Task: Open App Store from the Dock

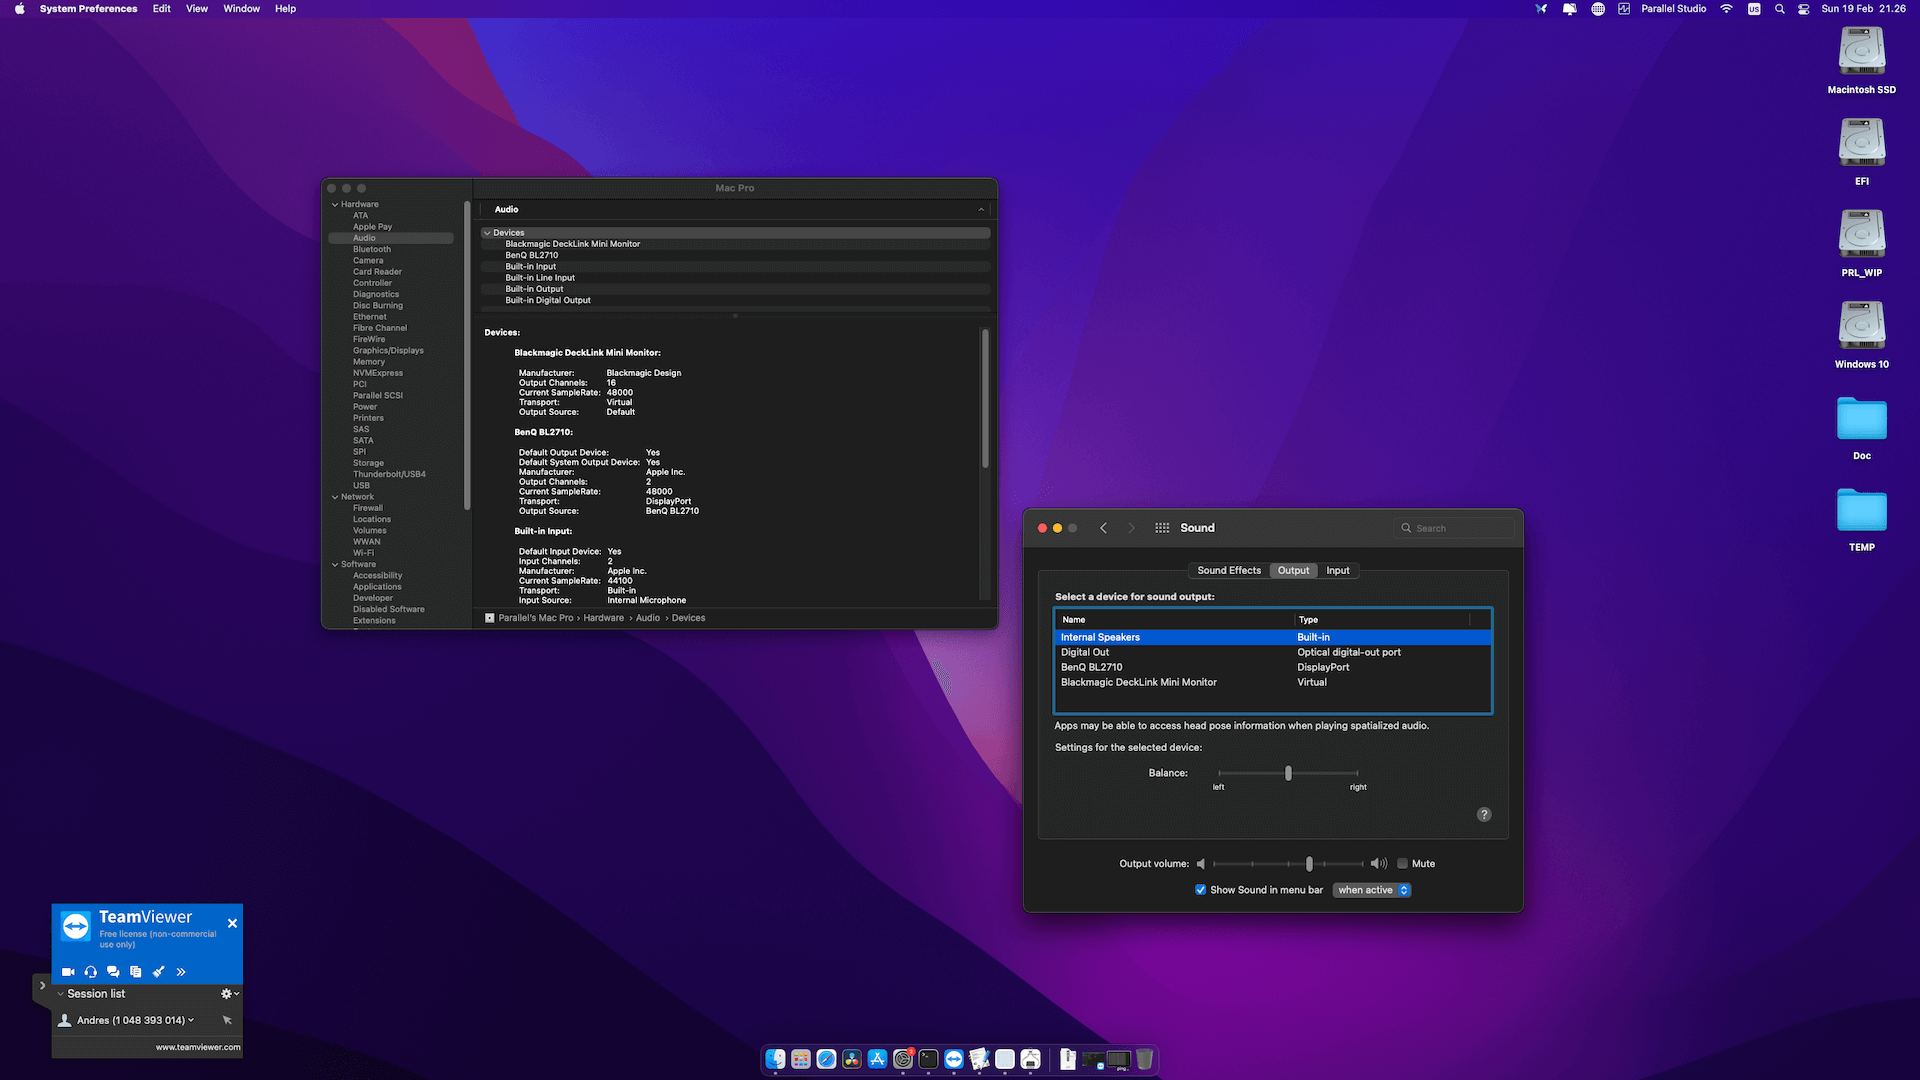Action: tap(877, 1059)
